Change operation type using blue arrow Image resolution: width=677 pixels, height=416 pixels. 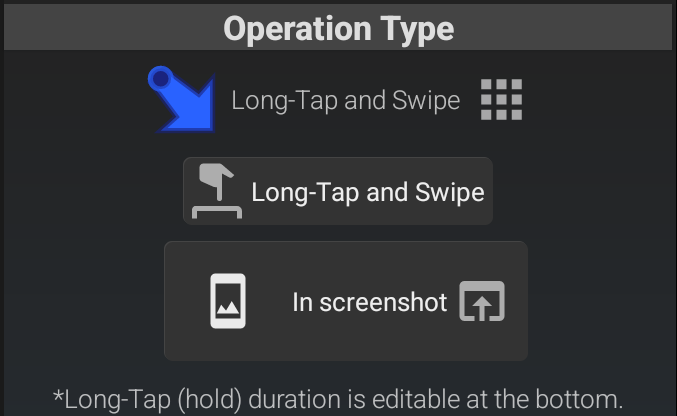pos(181,98)
